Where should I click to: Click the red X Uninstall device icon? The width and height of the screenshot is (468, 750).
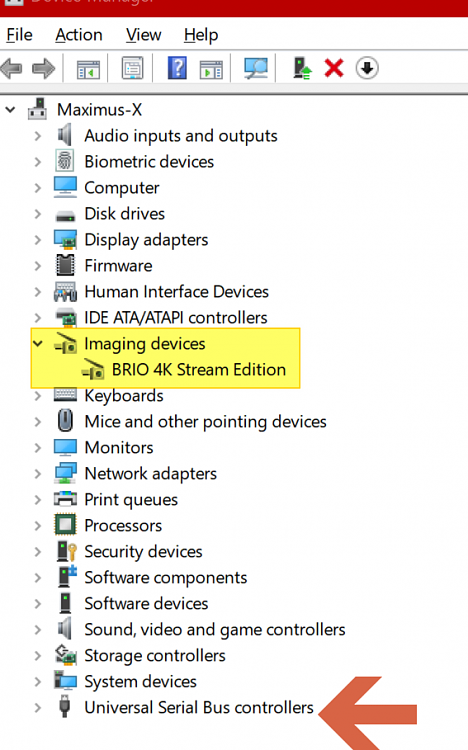tap(334, 68)
